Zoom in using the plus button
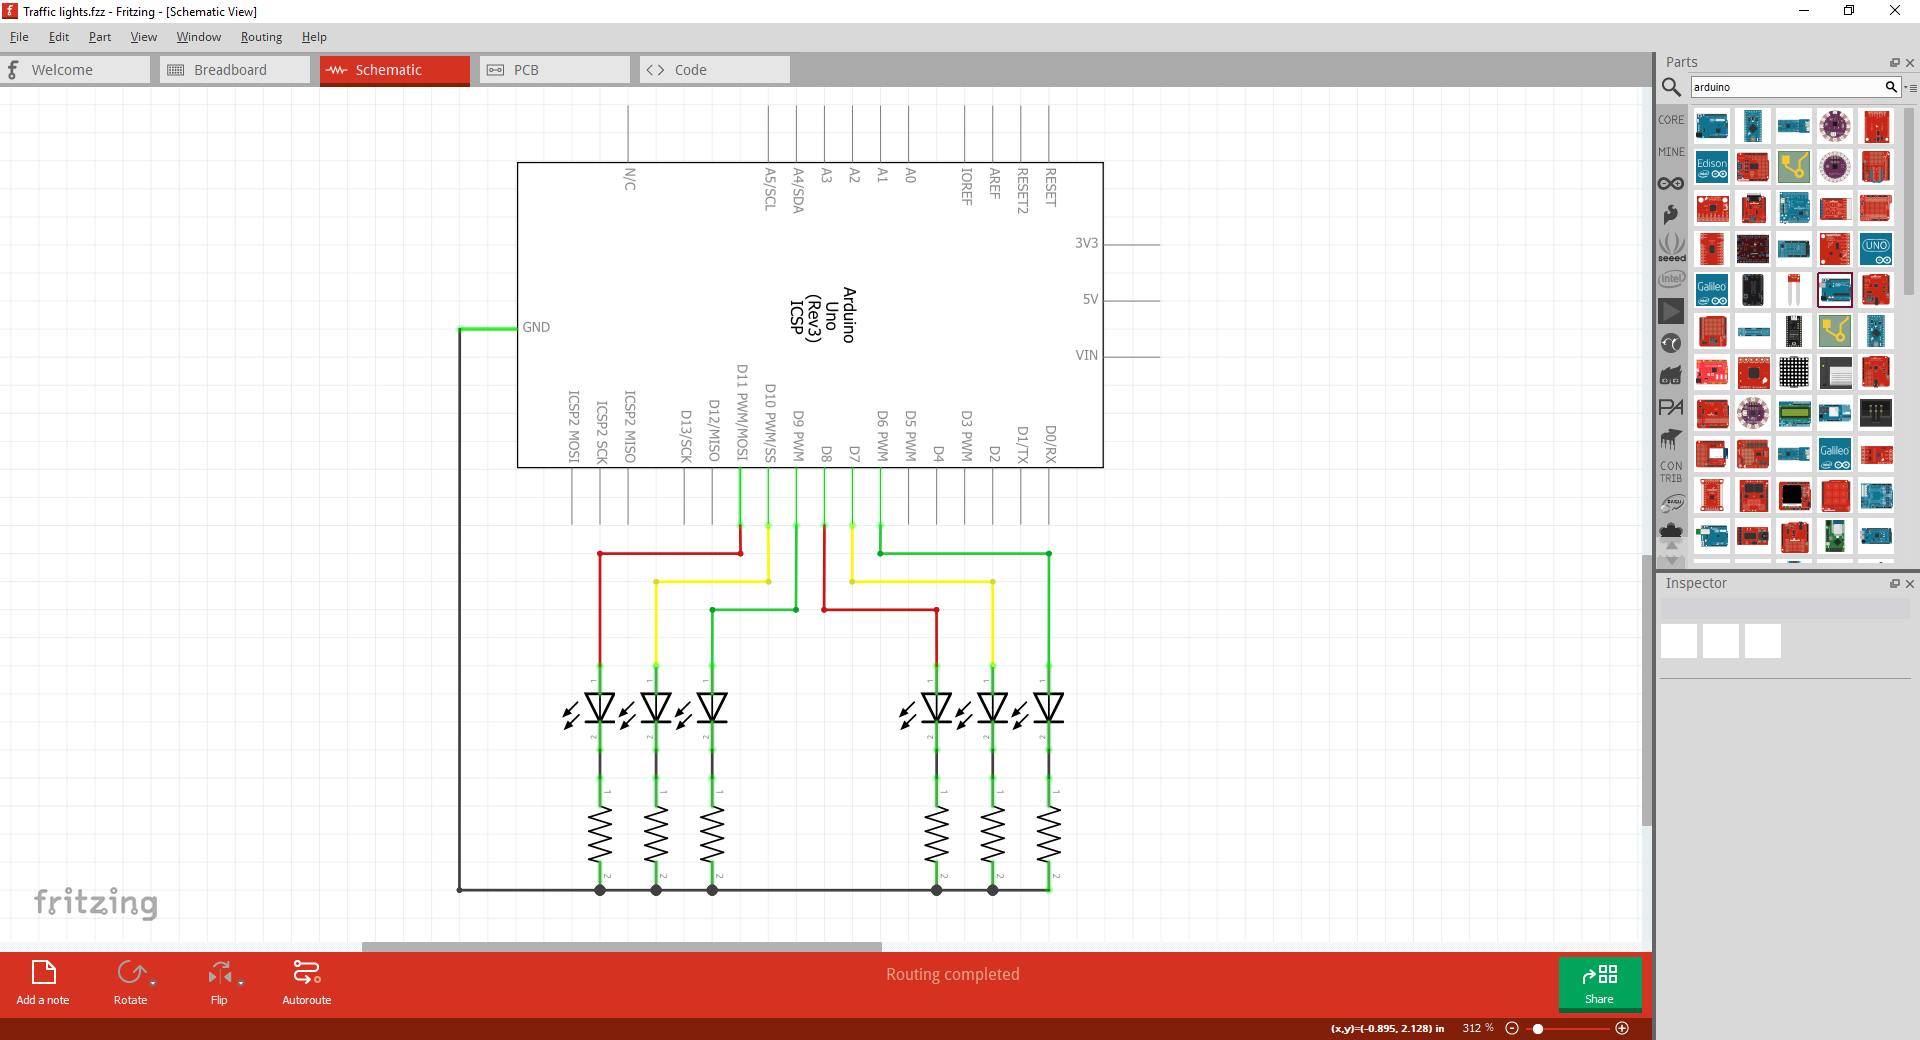 [x=1622, y=1028]
